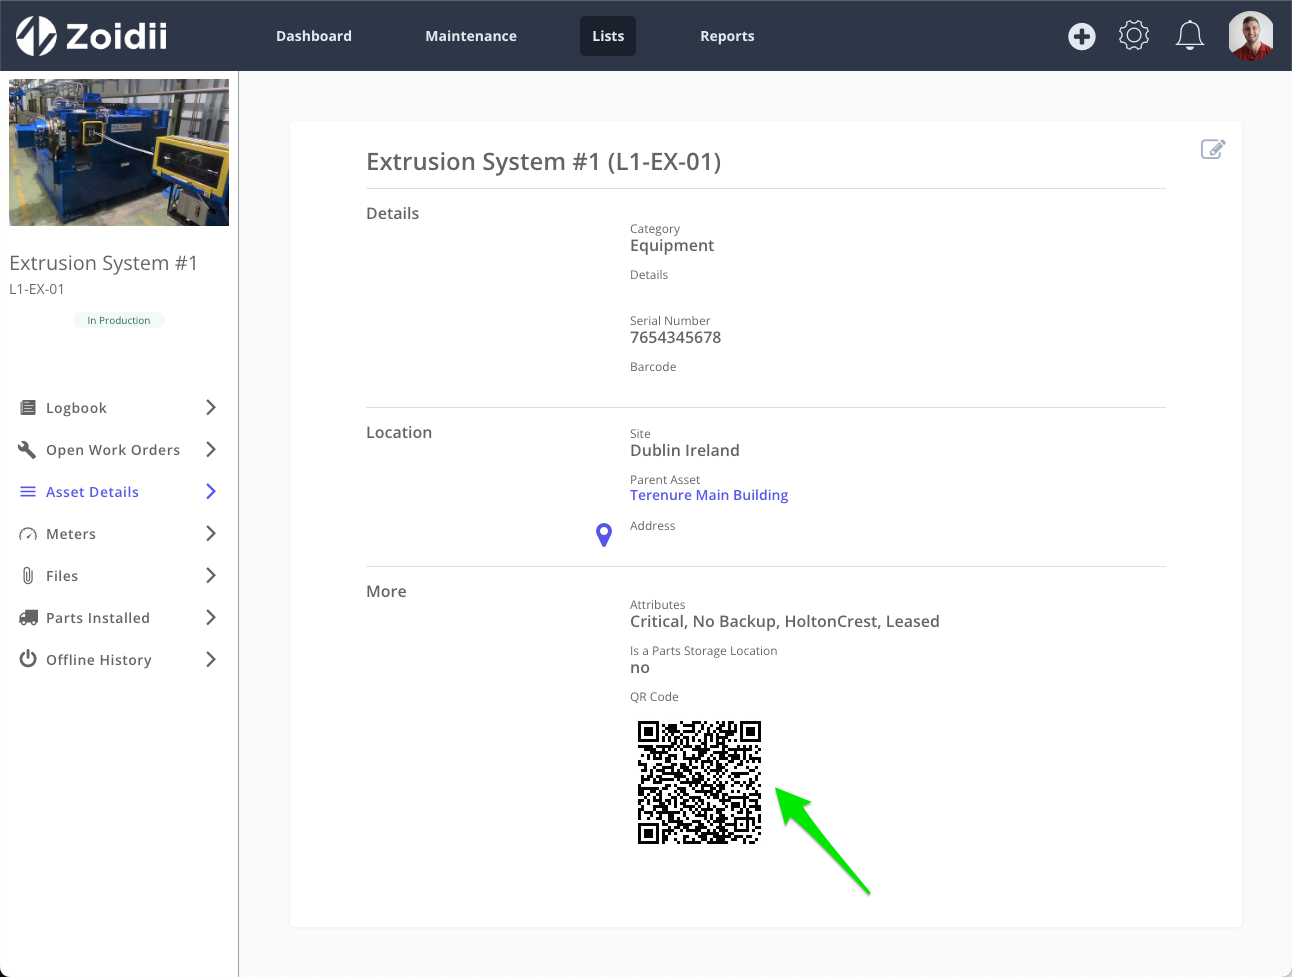This screenshot has height=977, width=1292.
Task: Expand the Offline History chevron
Action: [x=211, y=659]
